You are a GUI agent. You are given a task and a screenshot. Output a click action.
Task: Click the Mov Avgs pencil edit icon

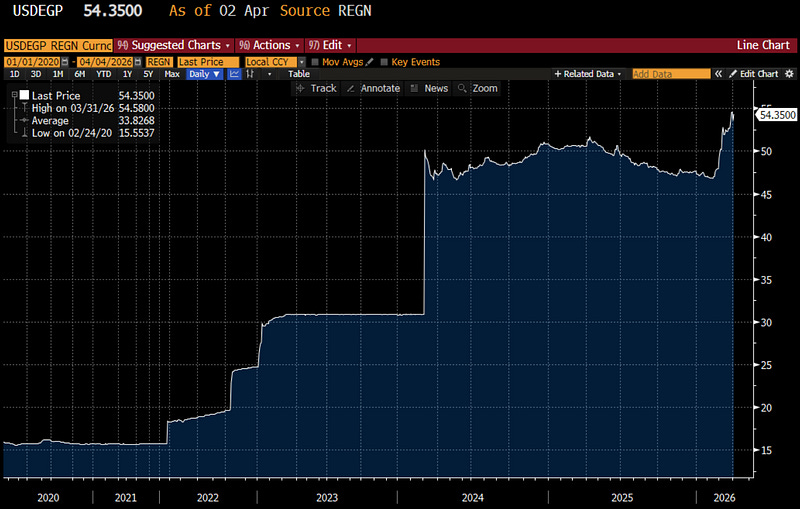click(370, 62)
